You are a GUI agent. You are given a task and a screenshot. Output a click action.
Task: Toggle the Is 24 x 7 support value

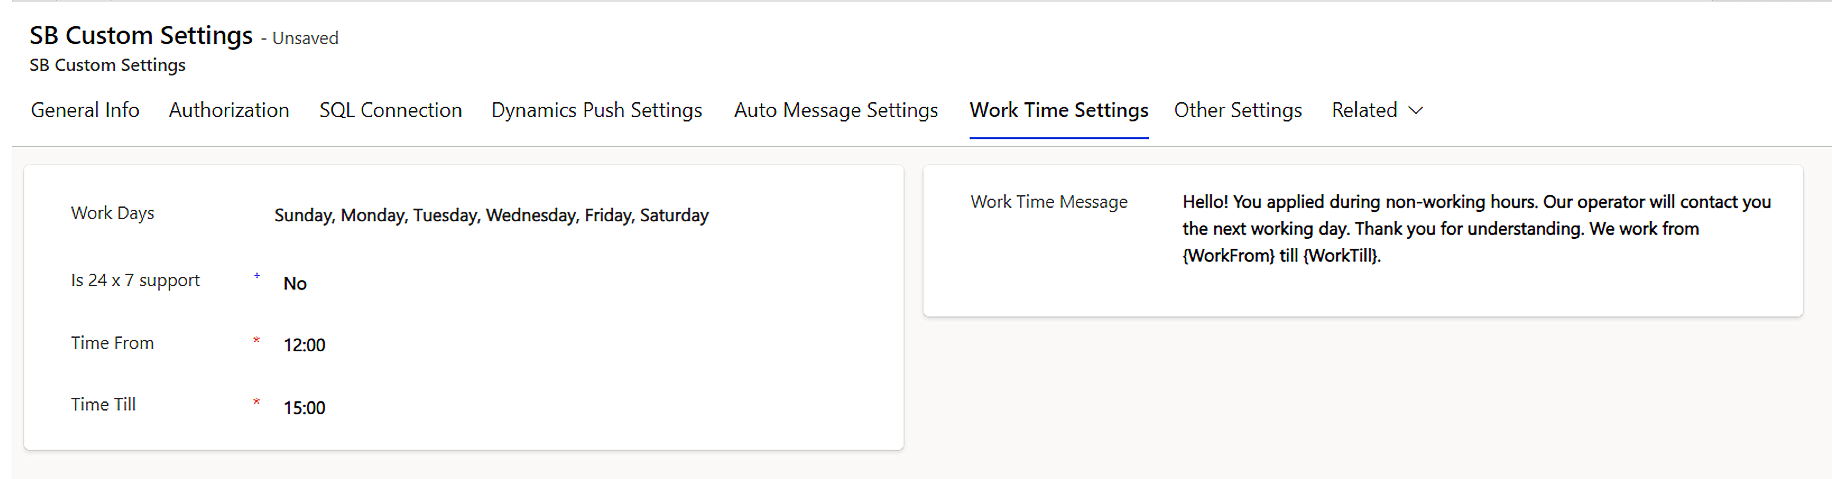point(295,284)
